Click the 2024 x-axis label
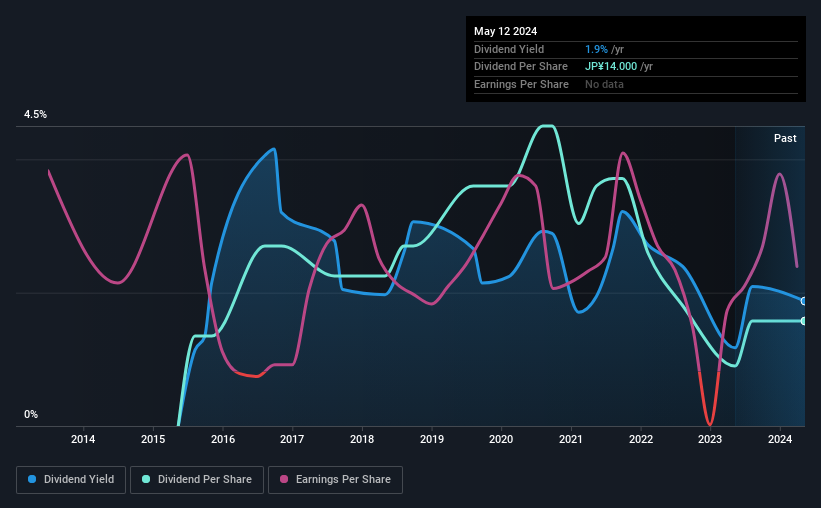 click(780, 439)
